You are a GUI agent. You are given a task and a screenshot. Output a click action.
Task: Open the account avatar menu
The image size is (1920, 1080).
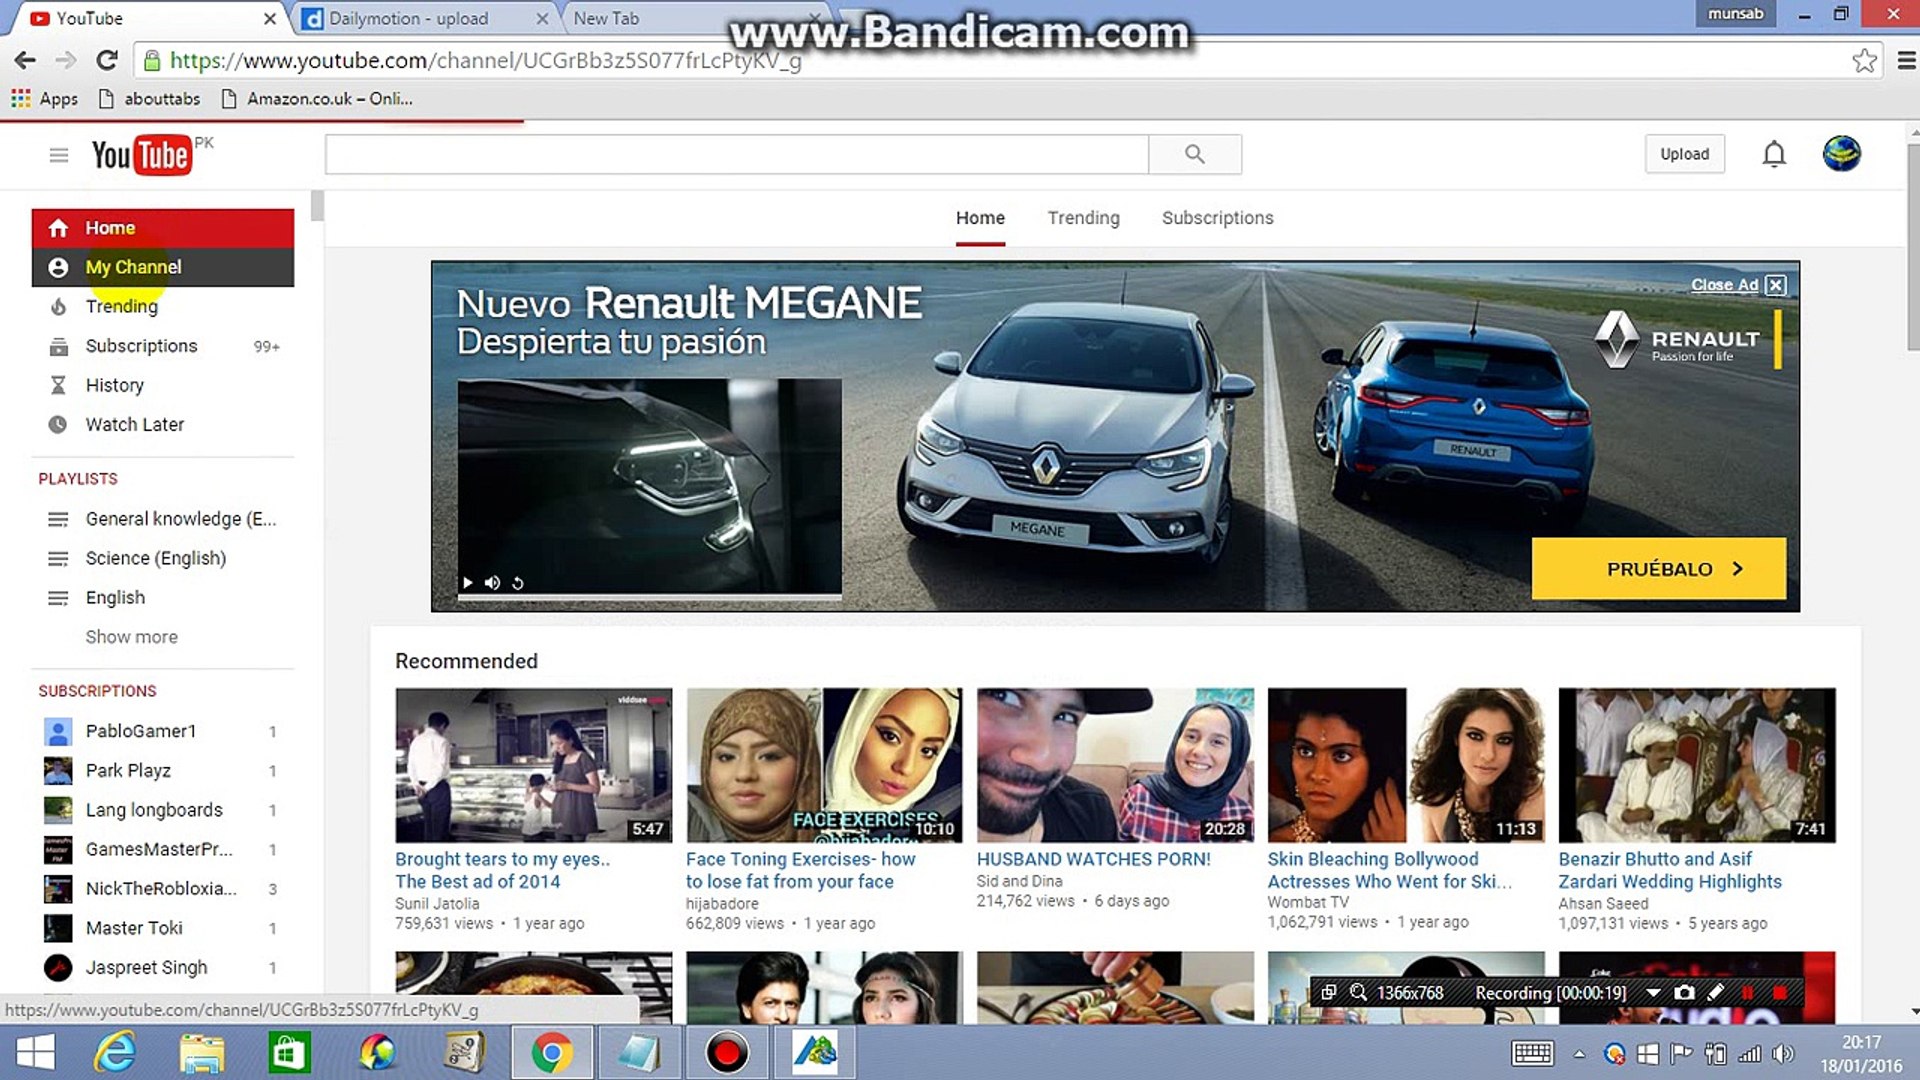(x=1841, y=154)
